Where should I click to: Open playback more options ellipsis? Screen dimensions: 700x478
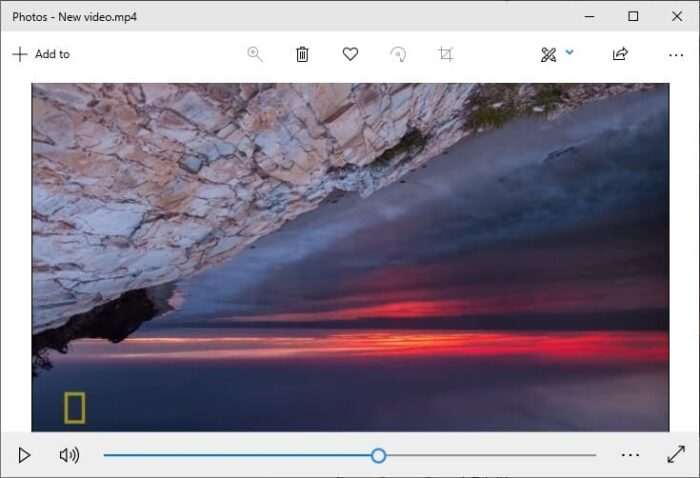pyautogui.click(x=630, y=455)
